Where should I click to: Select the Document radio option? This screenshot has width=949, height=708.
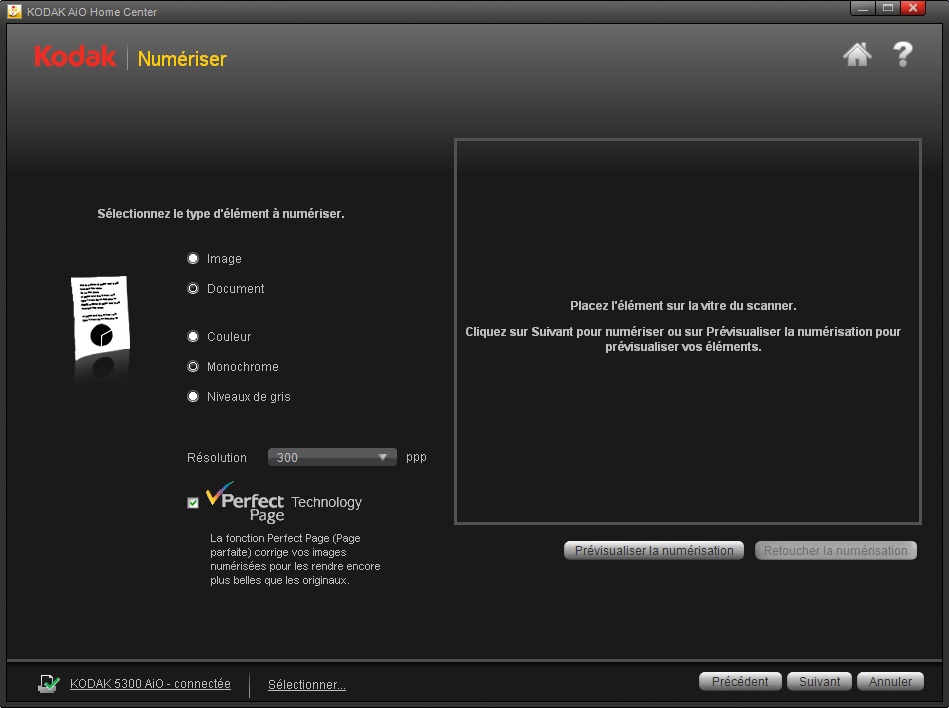point(193,289)
